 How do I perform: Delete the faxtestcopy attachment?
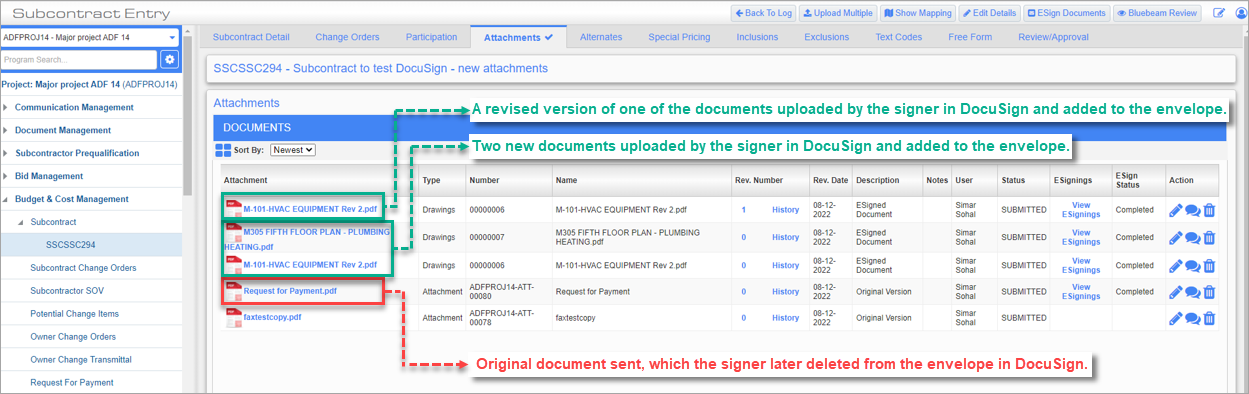(x=1209, y=318)
